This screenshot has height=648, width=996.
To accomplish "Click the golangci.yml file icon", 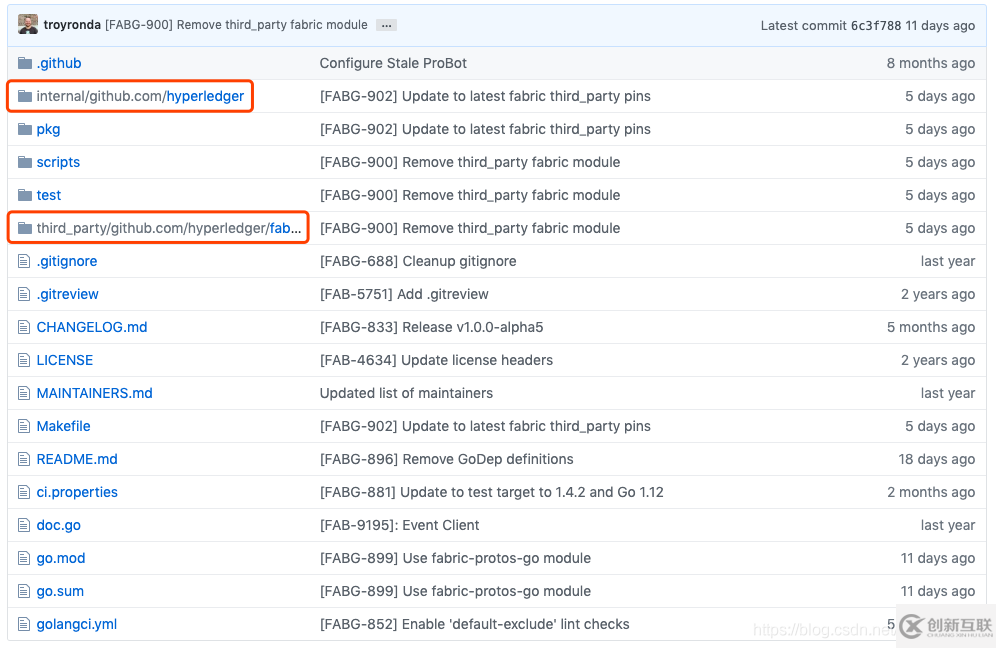I will click(24, 624).
